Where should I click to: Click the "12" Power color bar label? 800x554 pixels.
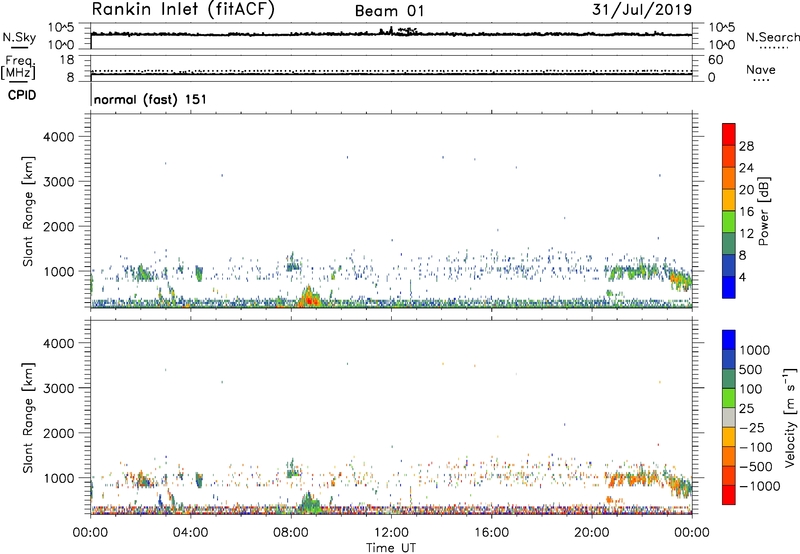coord(746,234)
